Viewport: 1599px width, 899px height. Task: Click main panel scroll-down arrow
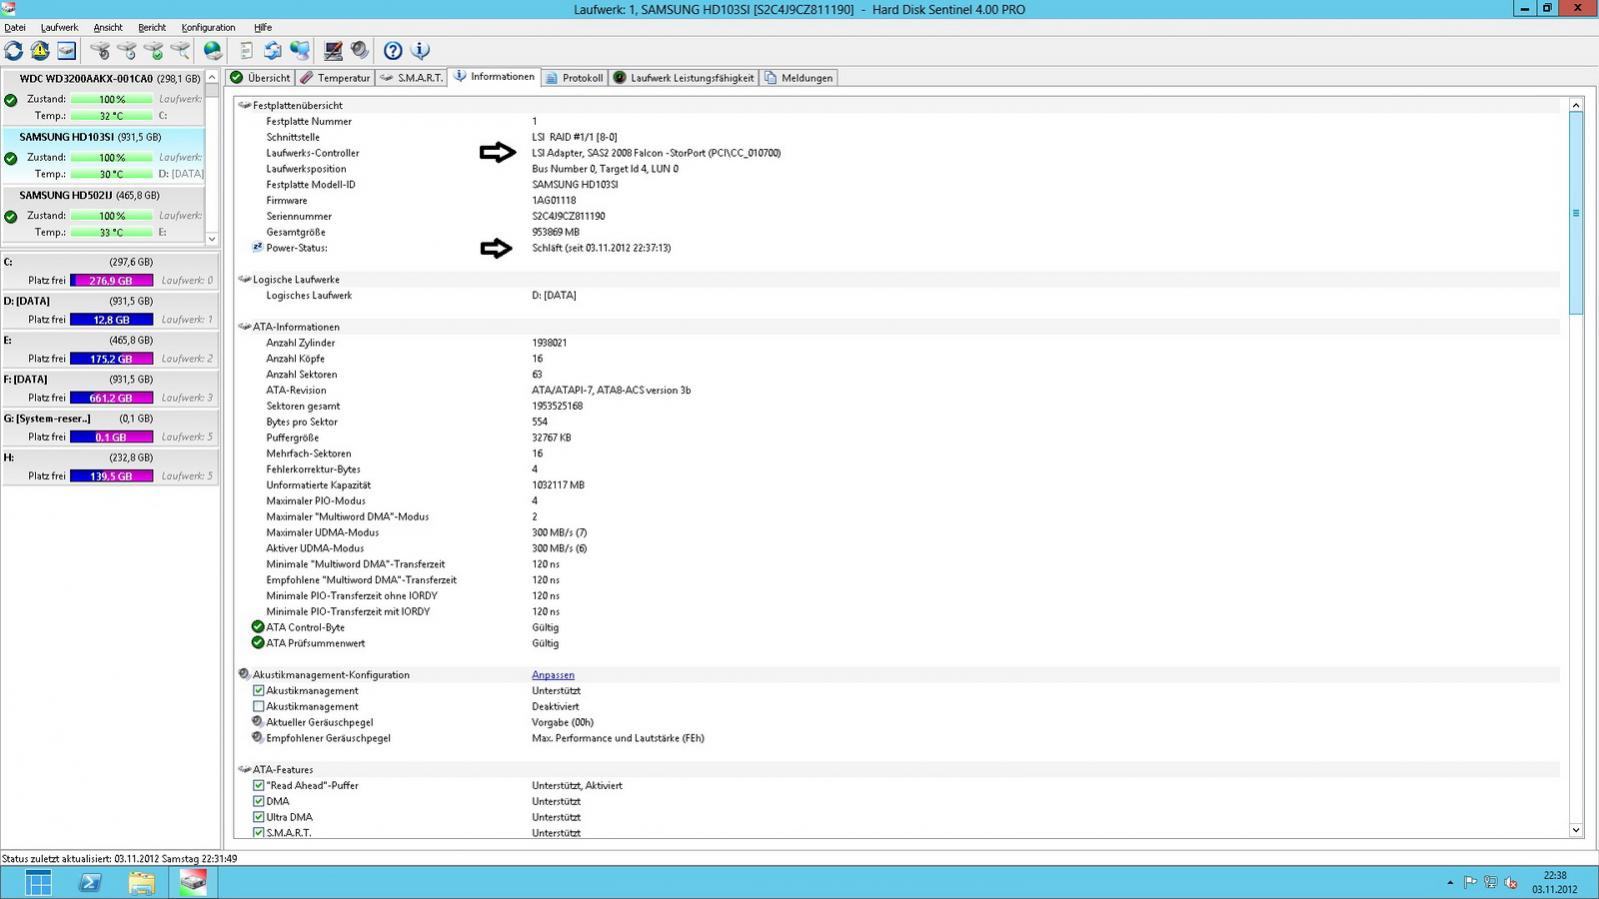click(1576, 830)
